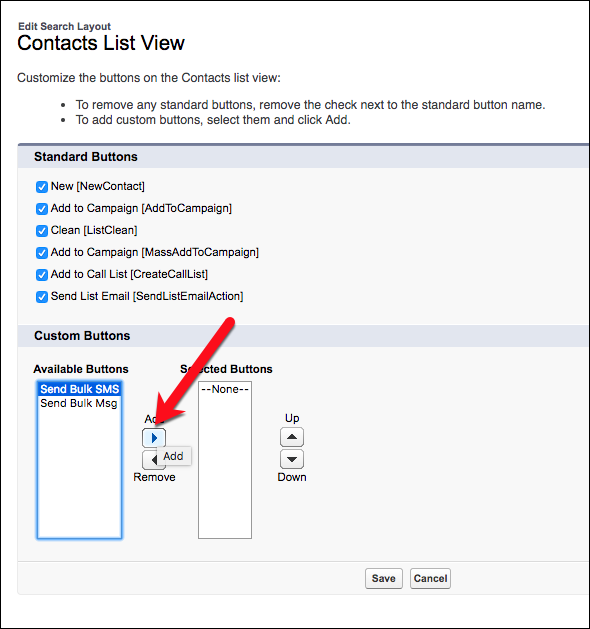
Task: Select --None-- in Selected Buttons list
Action: (225, 389)
